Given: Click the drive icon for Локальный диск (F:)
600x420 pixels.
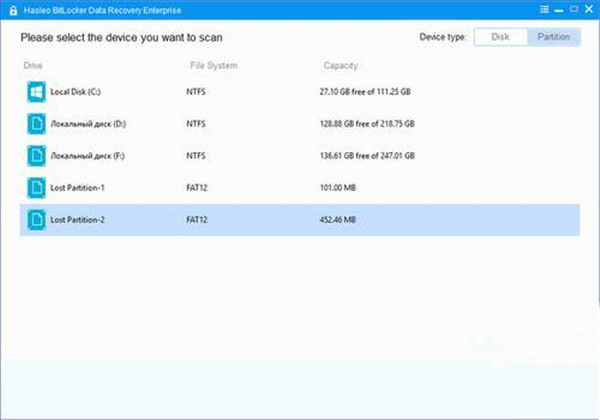Looking at the screenshot, I should [36, 156].
